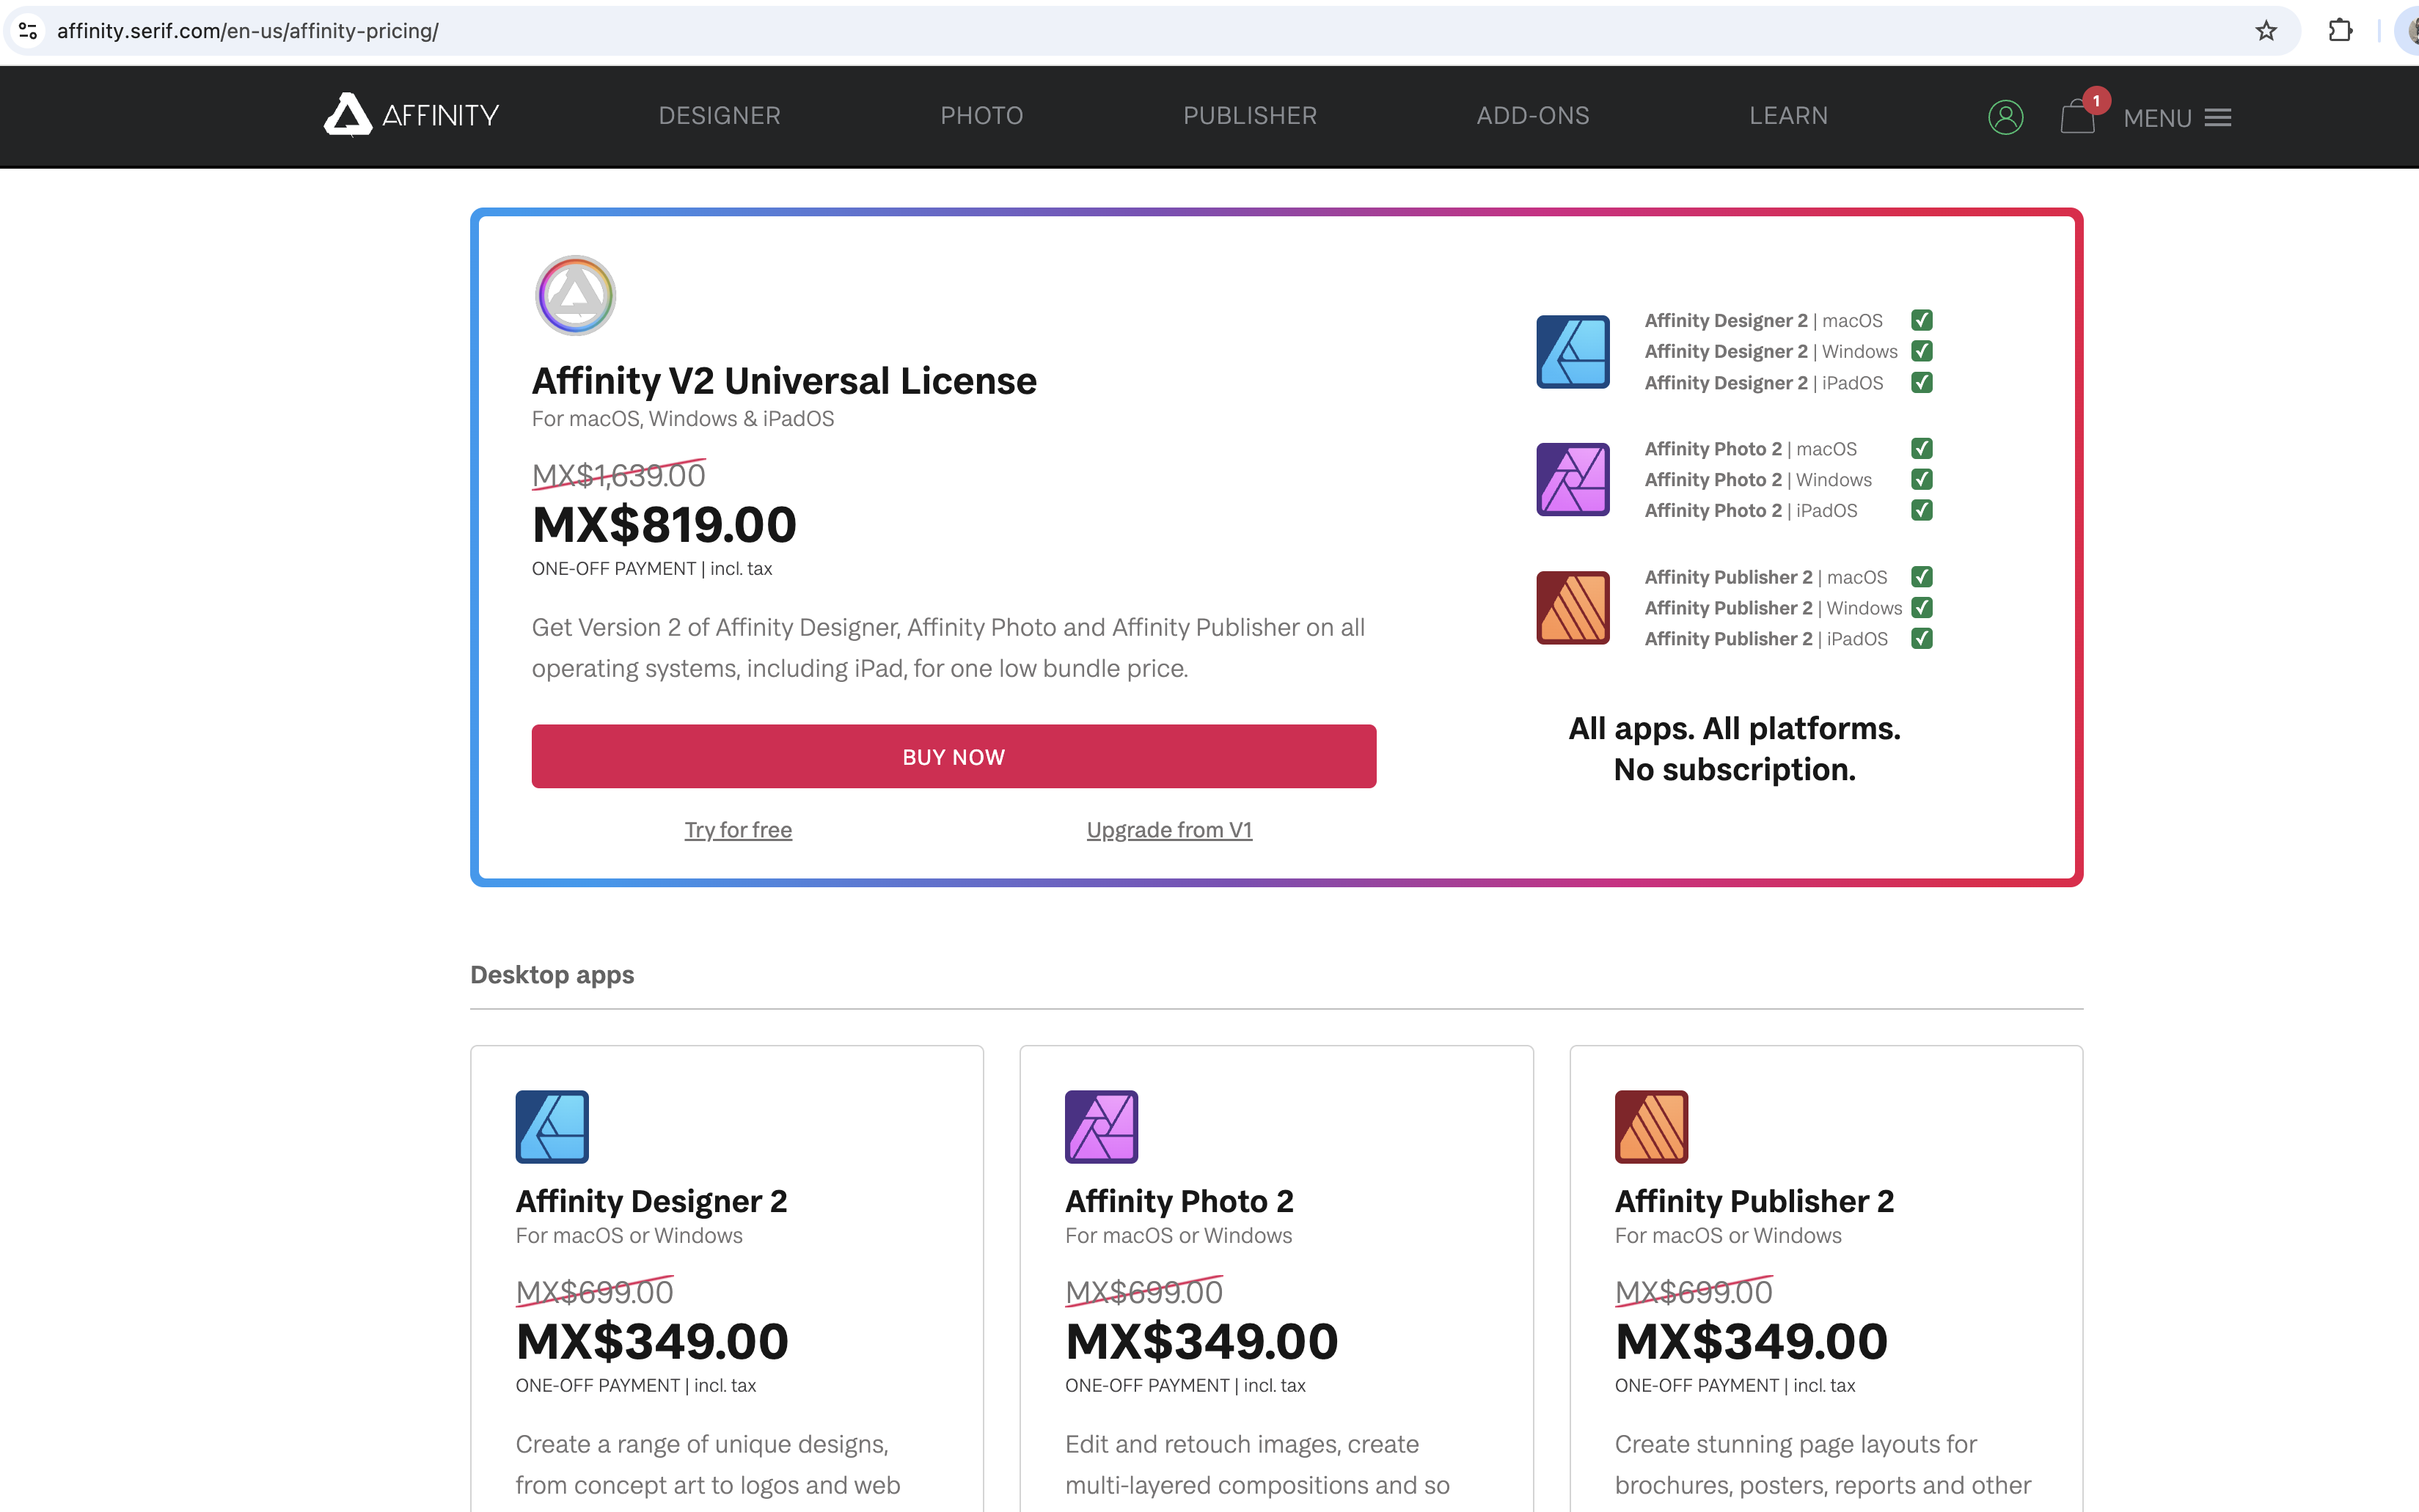
Task: Open the PHOTO nav menu
Action: (981, 116)
